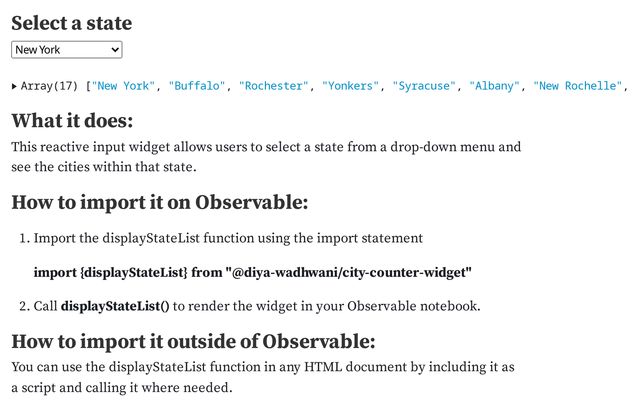This screenshot has height=400, width=640.
Task: Click the "Select a state" heading
Action: pos(71,23)
